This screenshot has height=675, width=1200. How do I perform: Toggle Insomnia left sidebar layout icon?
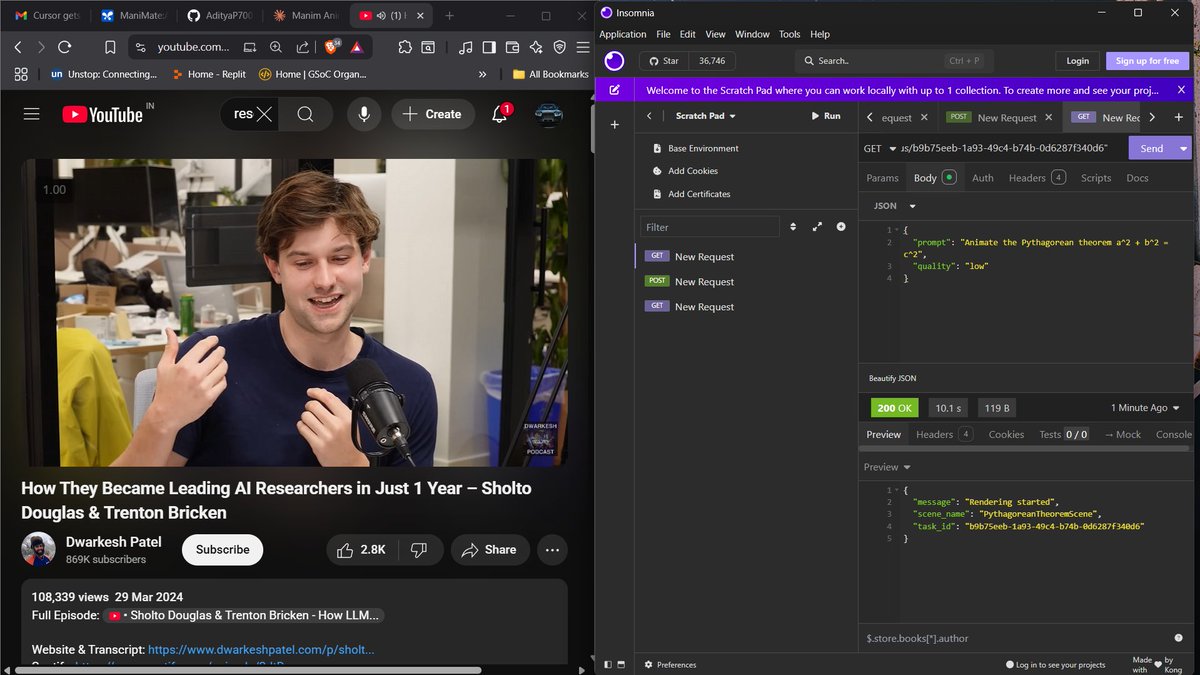pos(608,664)
